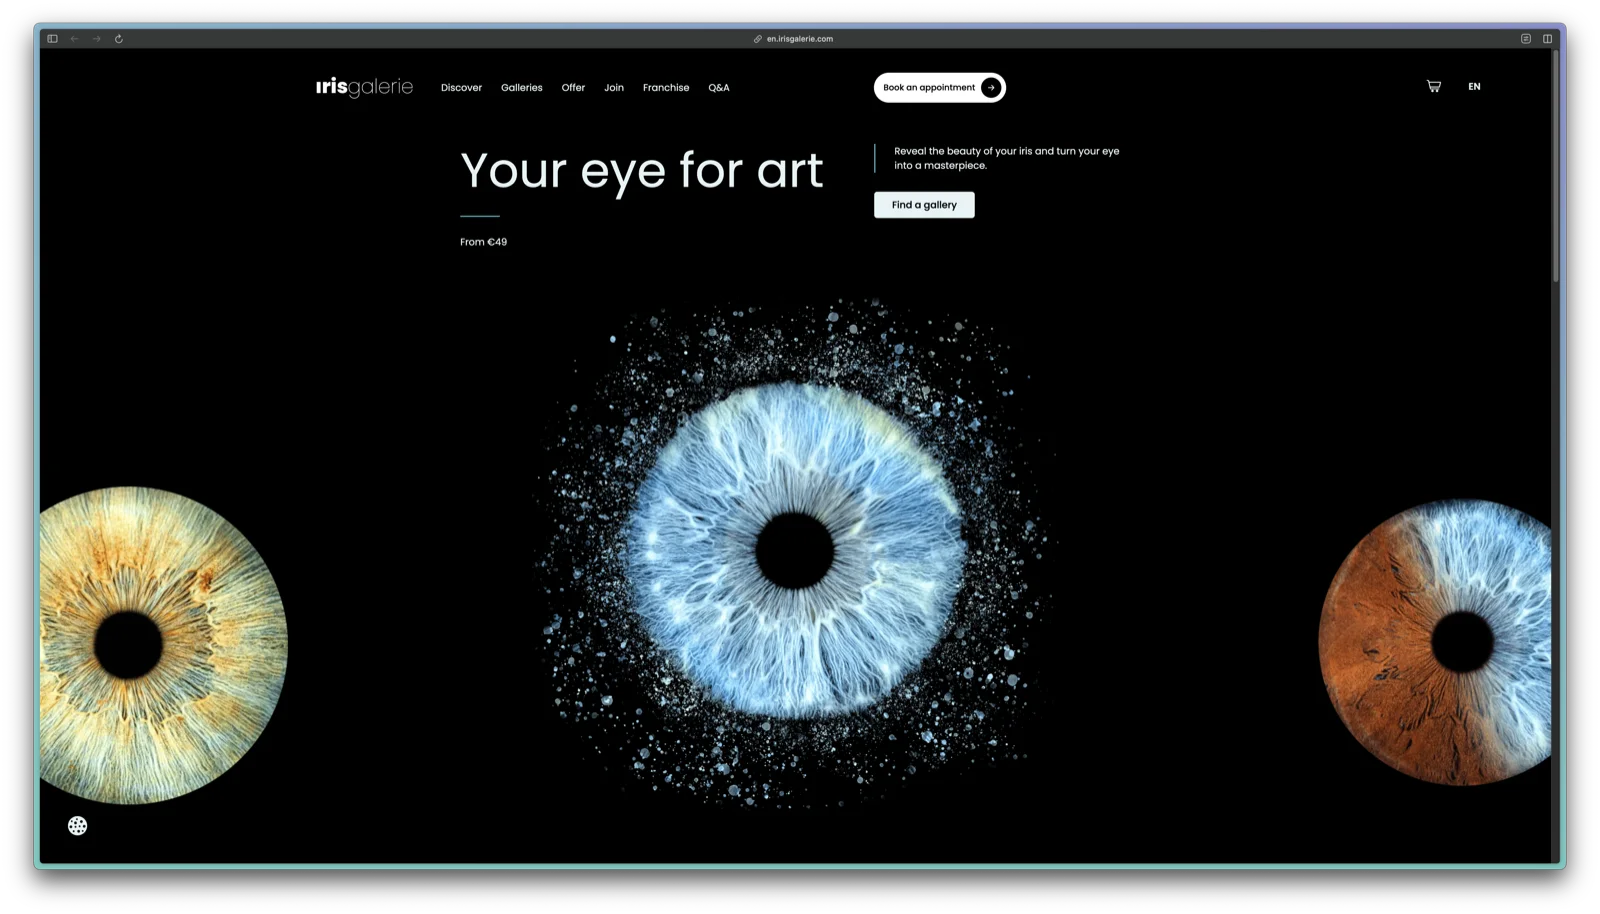Image resolution: width=1600 pixels, height=914 pixels.
Task: Open the Galleries menu
Action: 521,88
